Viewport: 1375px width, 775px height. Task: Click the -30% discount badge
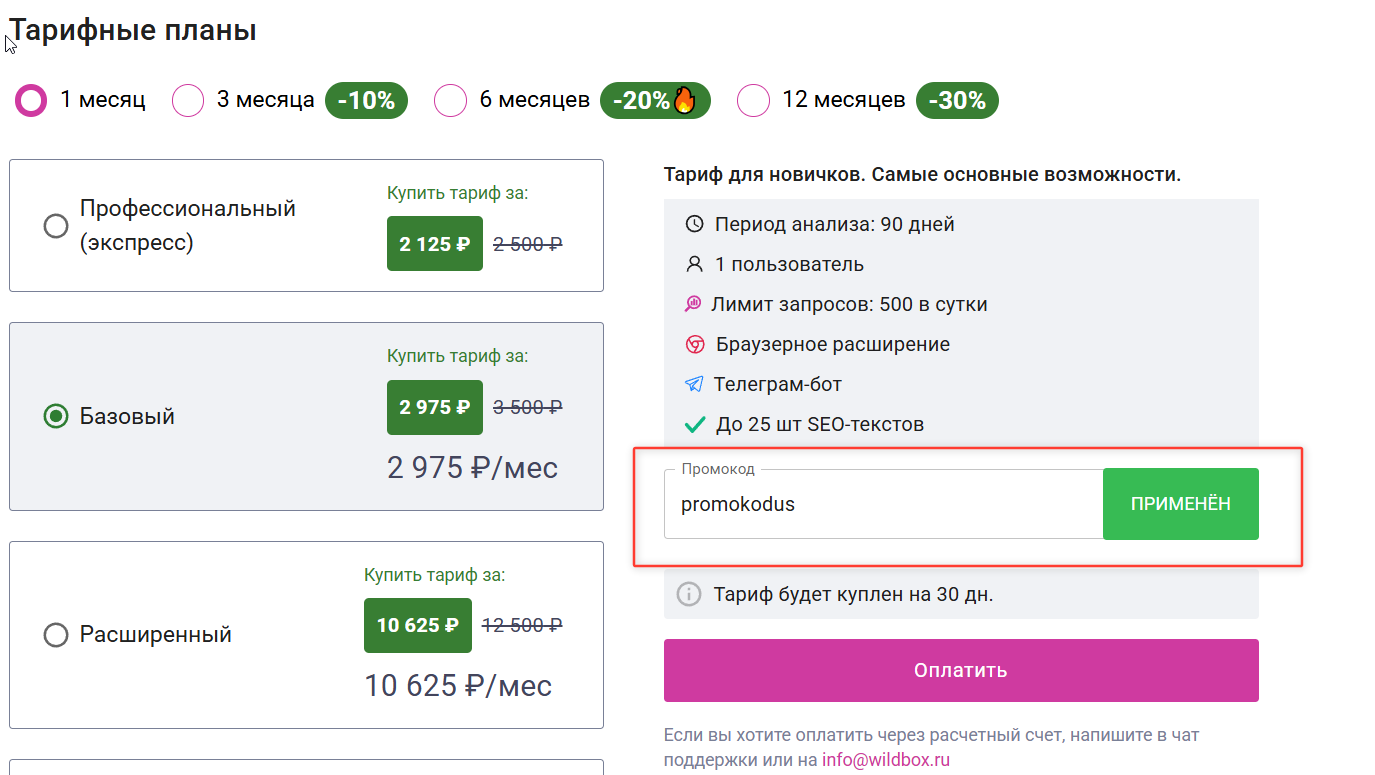(957, 100)
